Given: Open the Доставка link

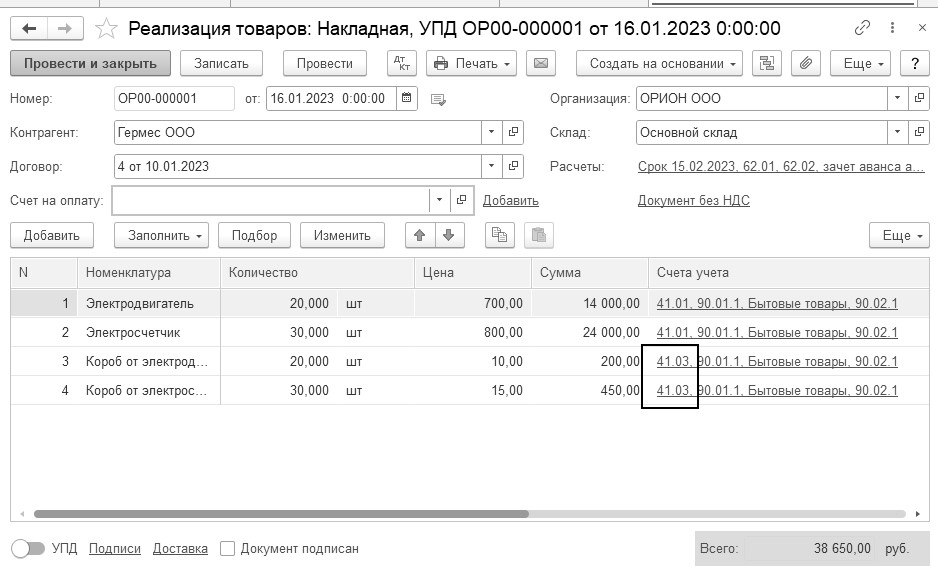Looking at the screenshot, I should 180,548.
